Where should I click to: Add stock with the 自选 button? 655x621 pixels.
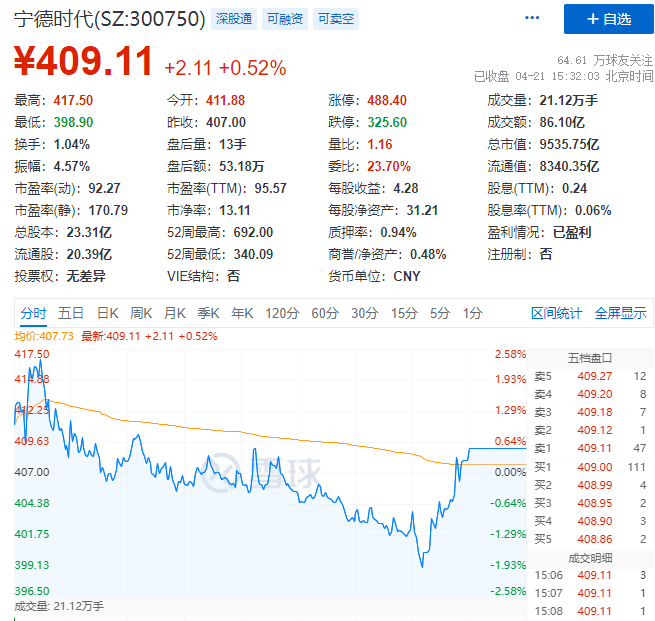point(609,19)
